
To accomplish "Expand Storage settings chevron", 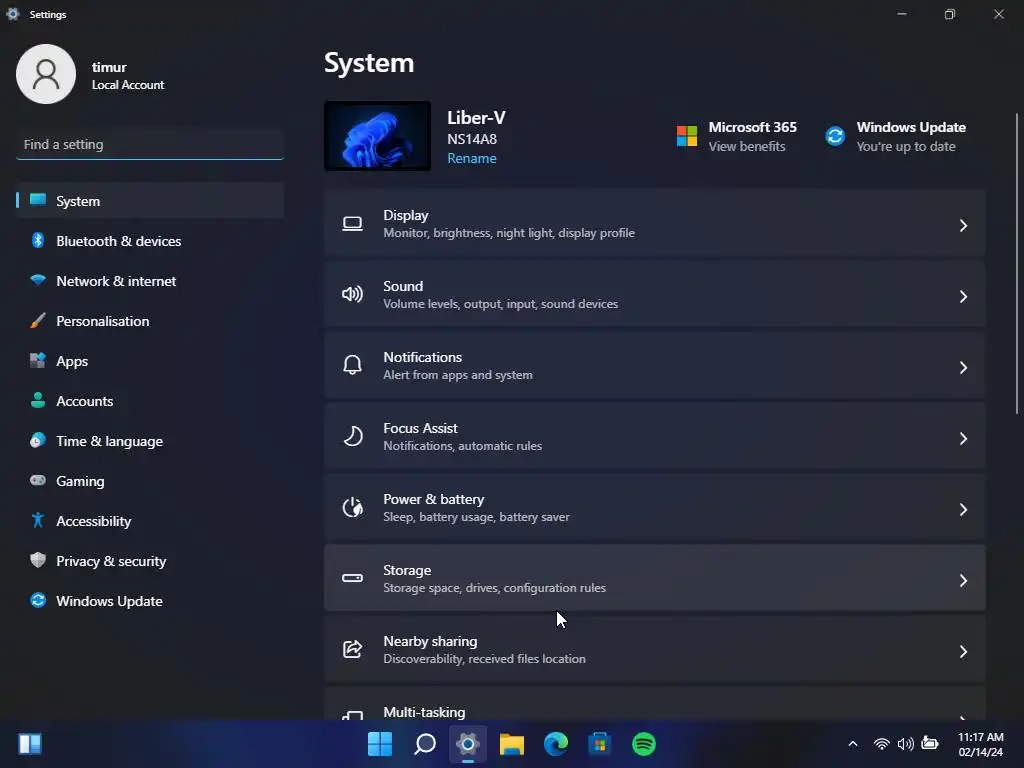I will pyautogui.click(x=963, y=581).
